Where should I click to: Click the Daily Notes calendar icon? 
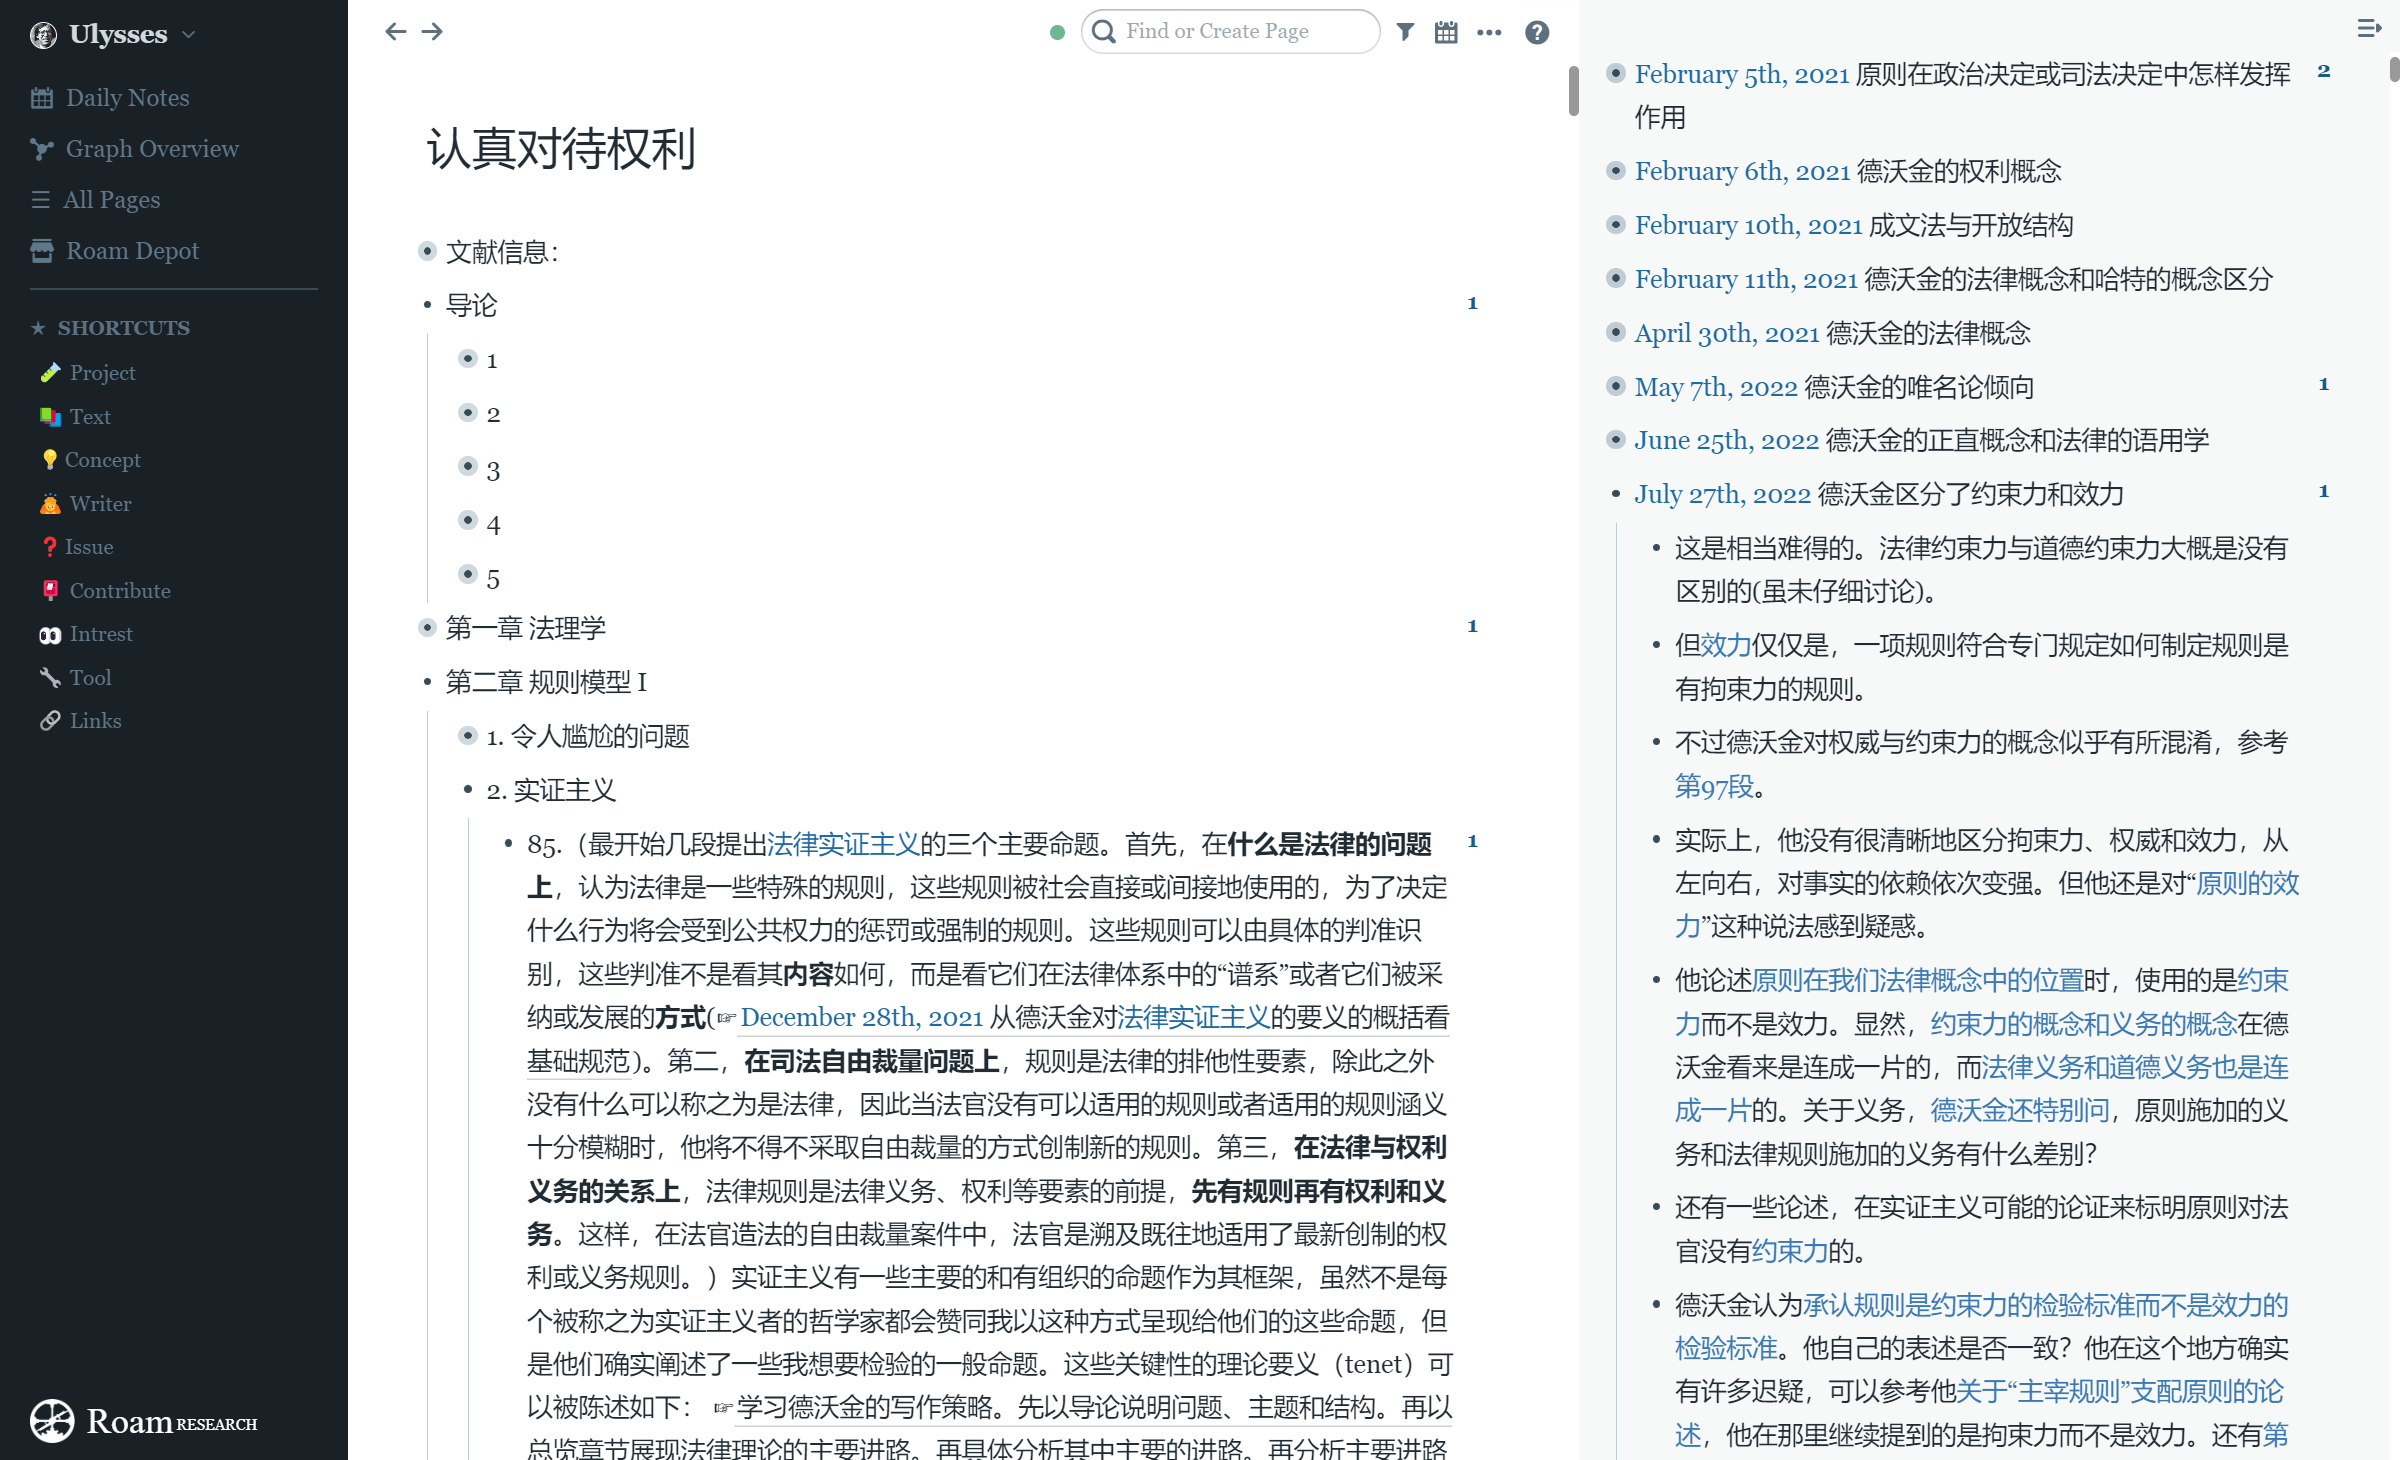pyautogui.click(x=41, y=98)
